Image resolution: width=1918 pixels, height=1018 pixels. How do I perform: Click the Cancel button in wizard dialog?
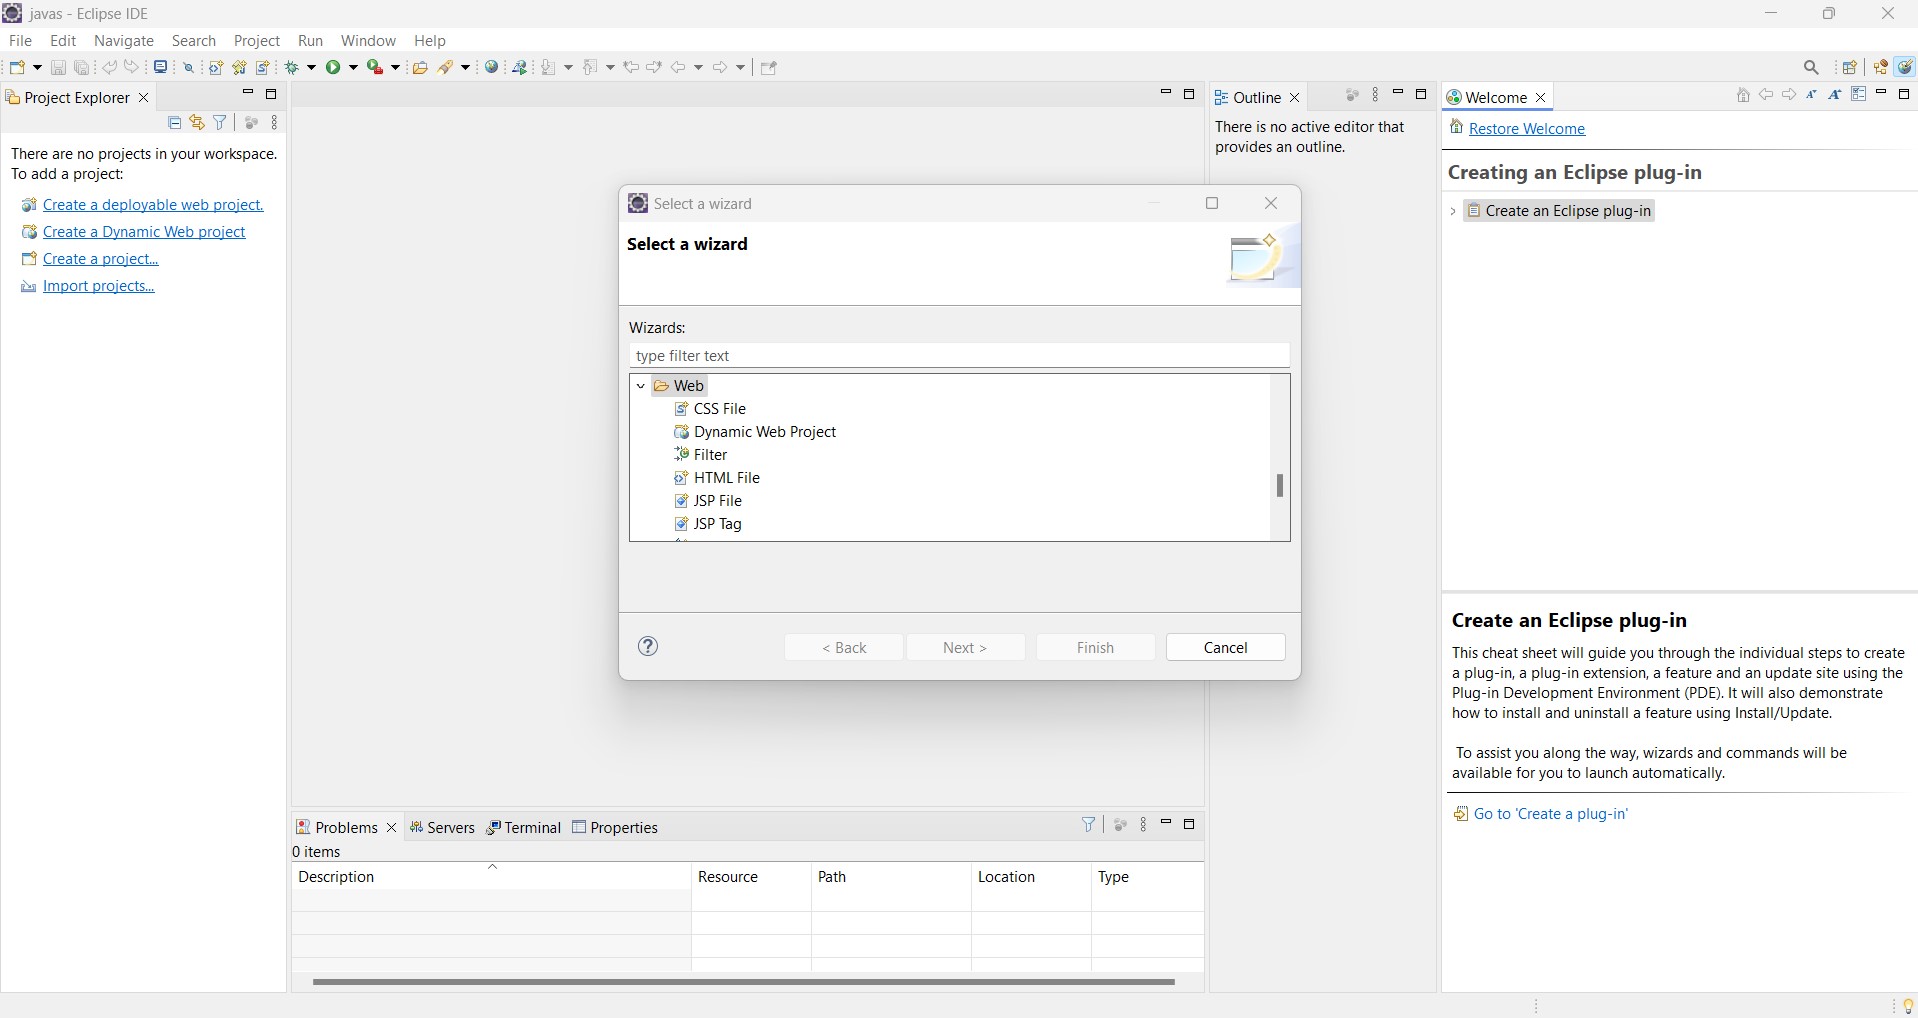[1225, 648]
